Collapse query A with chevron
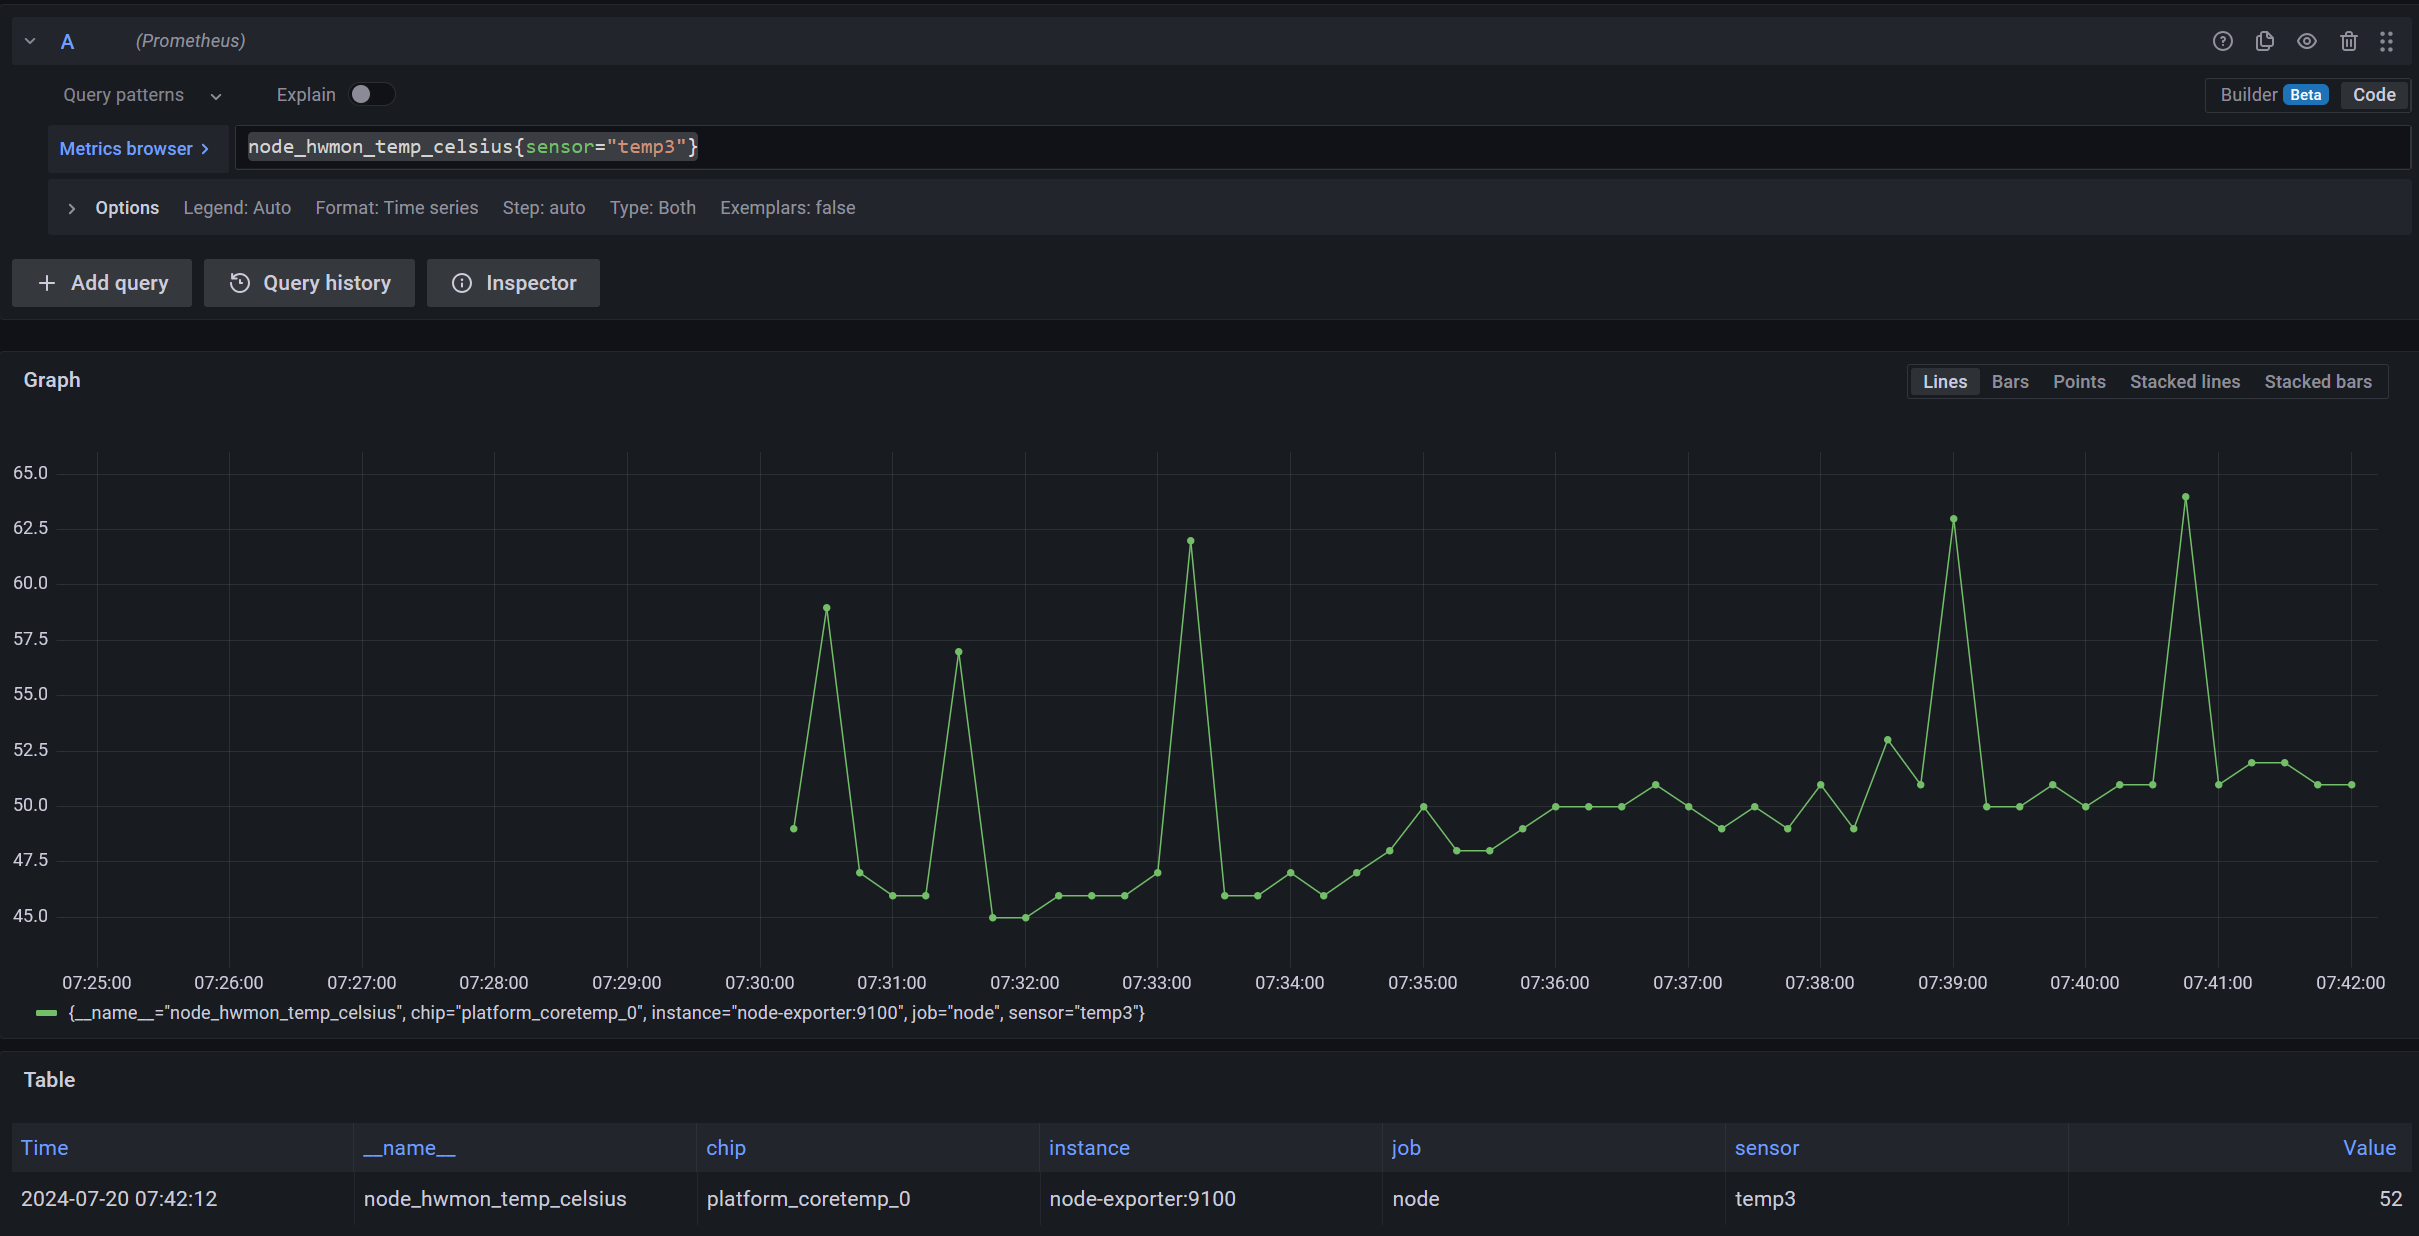 pyautogui.click(x=29, y=41)
